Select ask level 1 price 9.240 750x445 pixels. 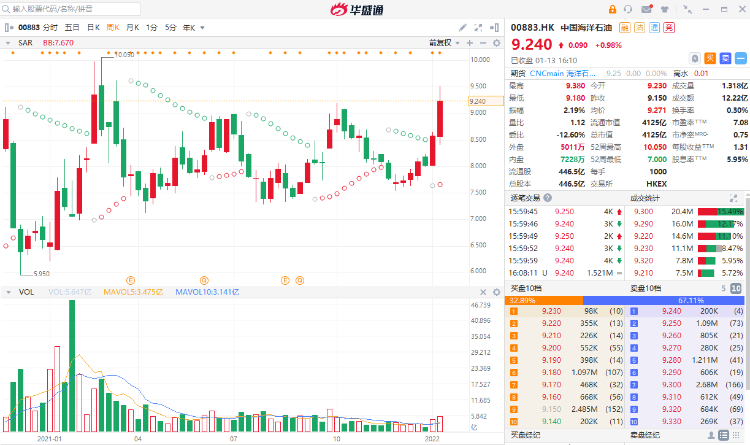click(672, 311)
